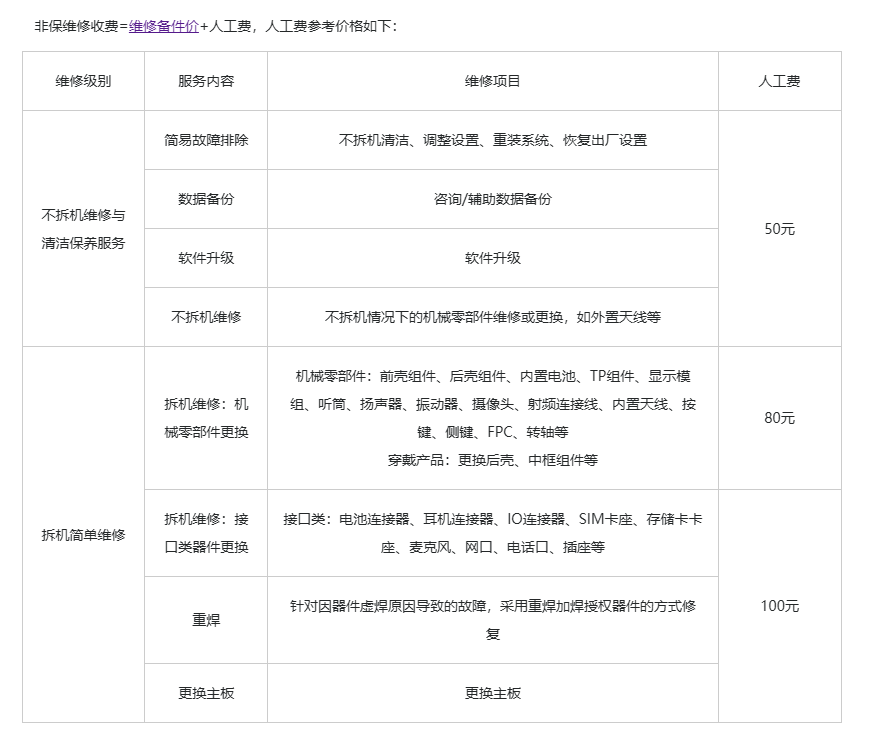The image size is (869, 736).
Task: Click the 数据备份 service cell
Action: point(206,199)
